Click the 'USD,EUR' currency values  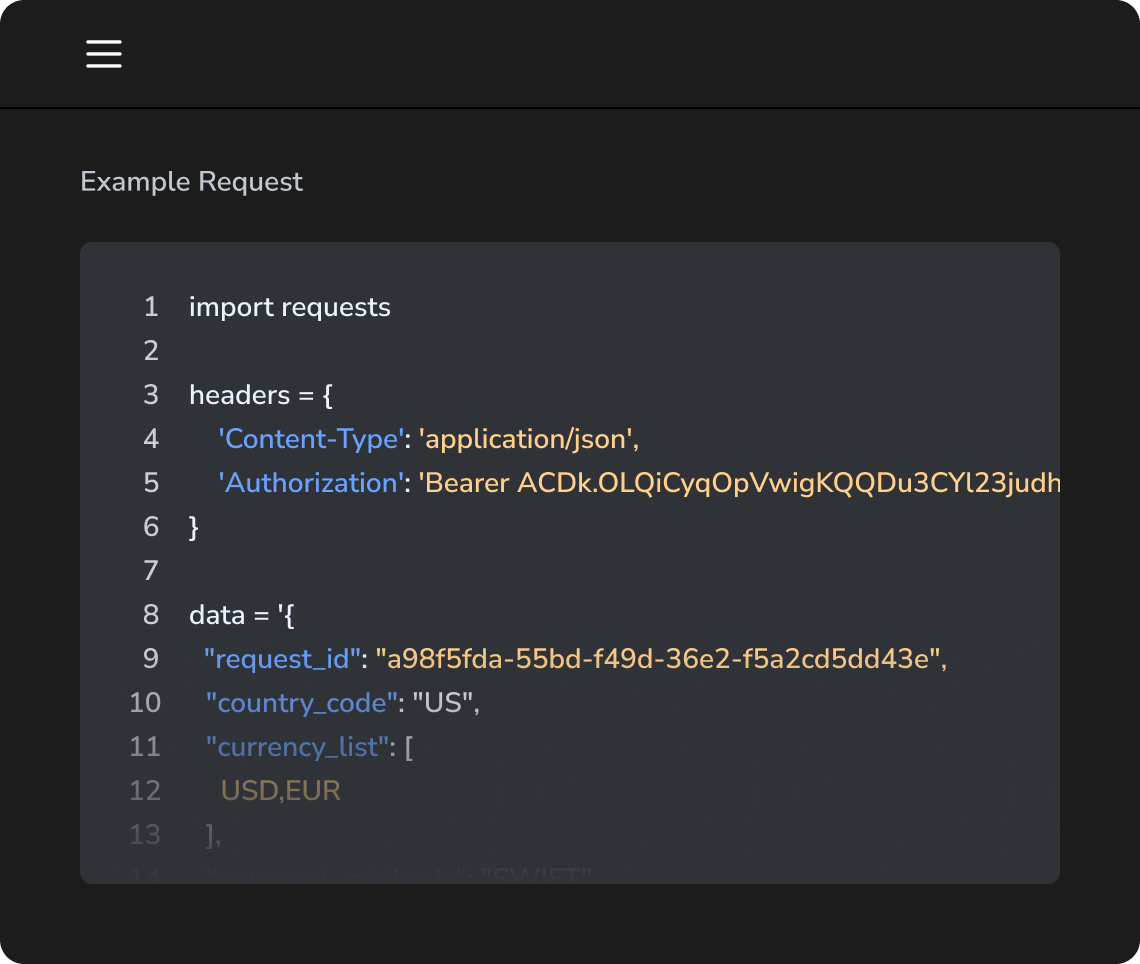click(281, 791)
